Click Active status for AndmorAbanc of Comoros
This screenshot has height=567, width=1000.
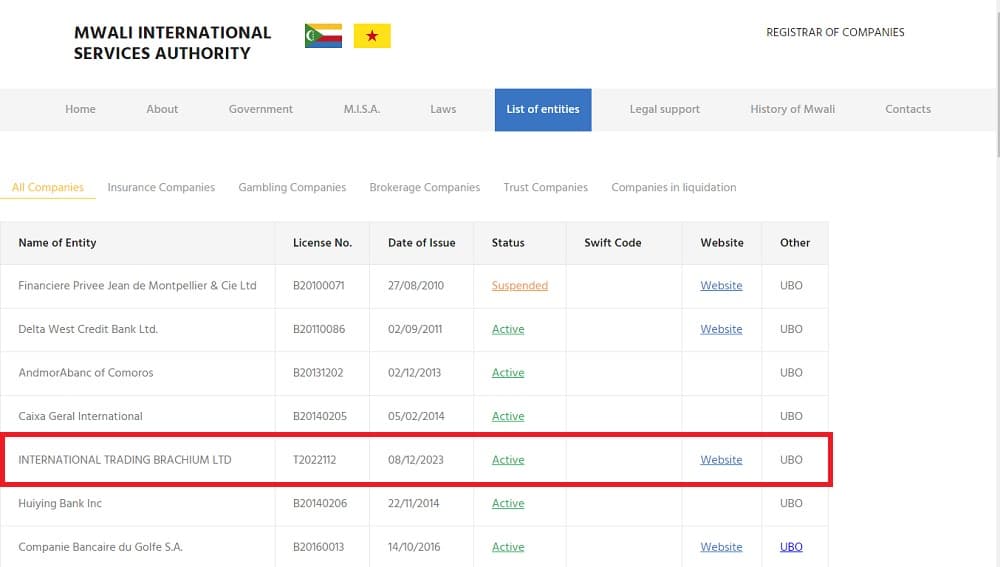coord(508,372)
